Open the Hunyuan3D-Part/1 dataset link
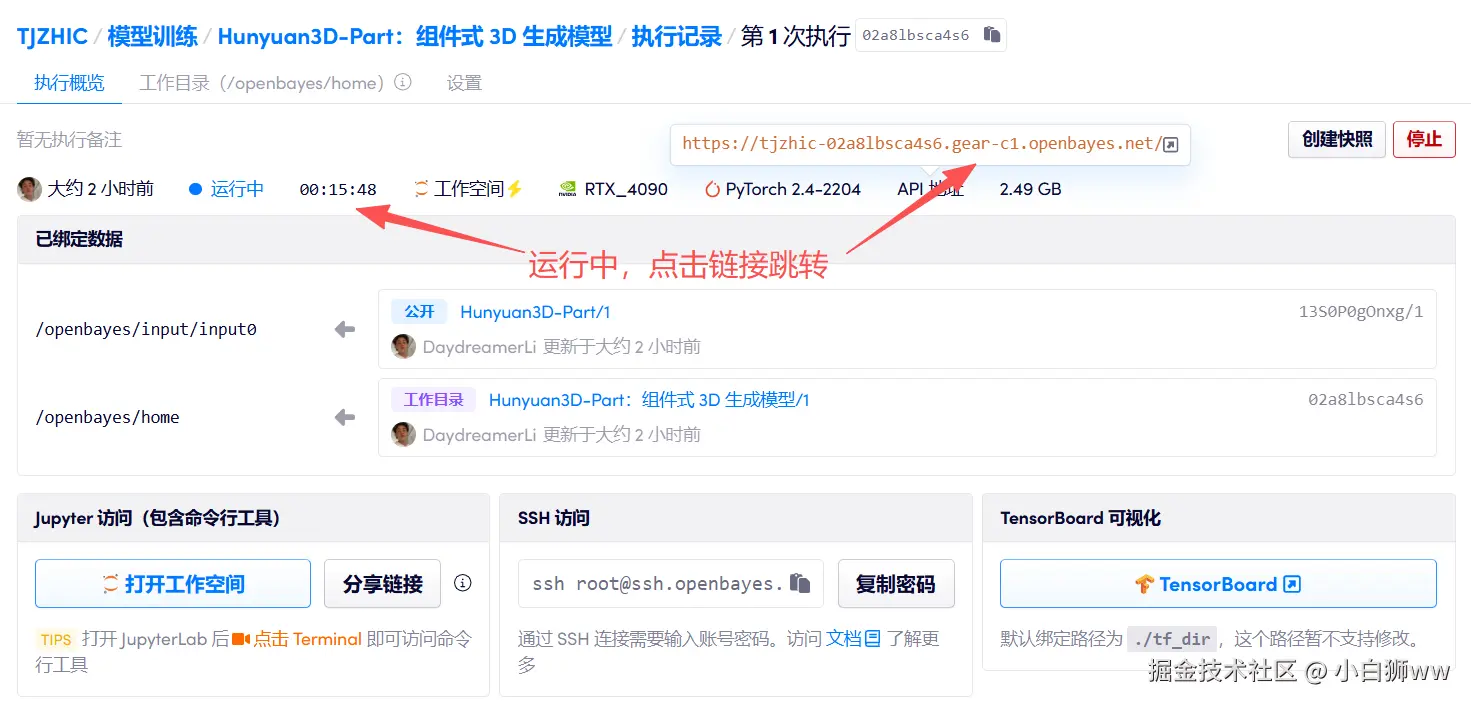The height and width of the screenshot is (705, 1471). (535, 312)
